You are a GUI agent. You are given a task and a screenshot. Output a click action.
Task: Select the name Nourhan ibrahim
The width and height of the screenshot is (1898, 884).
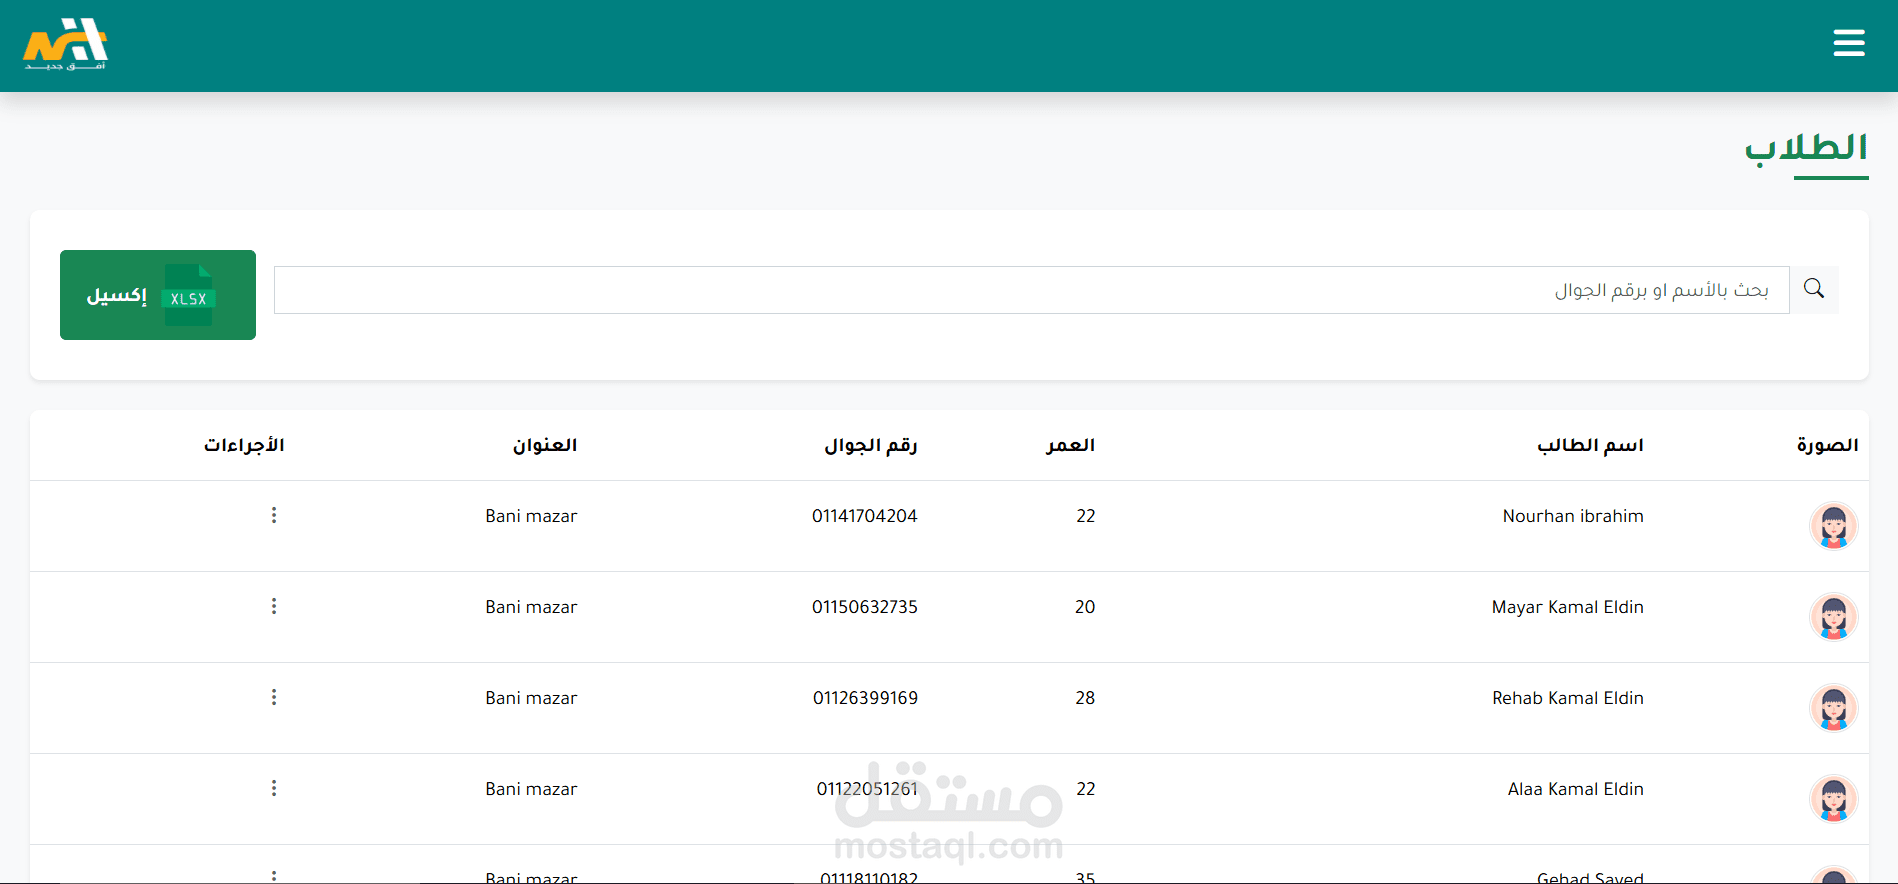pos(1573,516)
